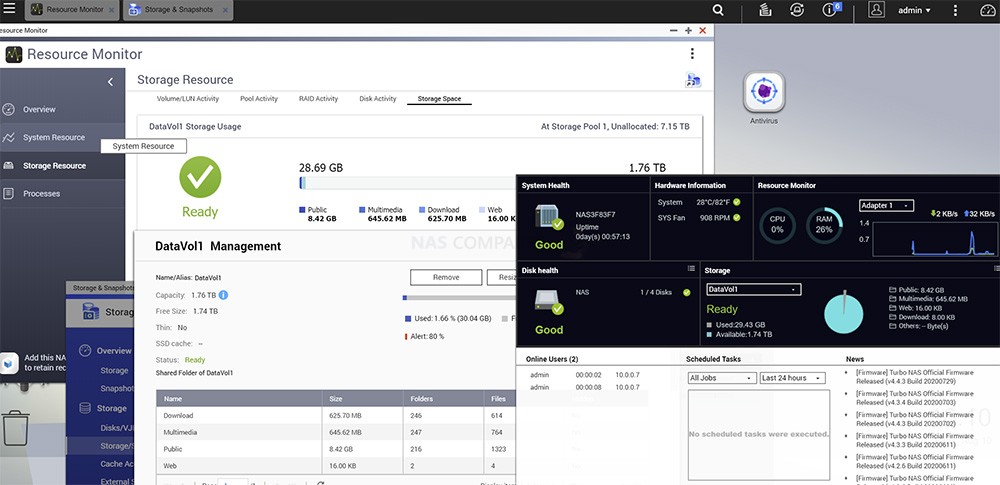Image resolution: width=1000 pixels, height=485 pixels.
Task: Open the DataVol1 dropdown in Storage widget
Action: tap(753, 289)
